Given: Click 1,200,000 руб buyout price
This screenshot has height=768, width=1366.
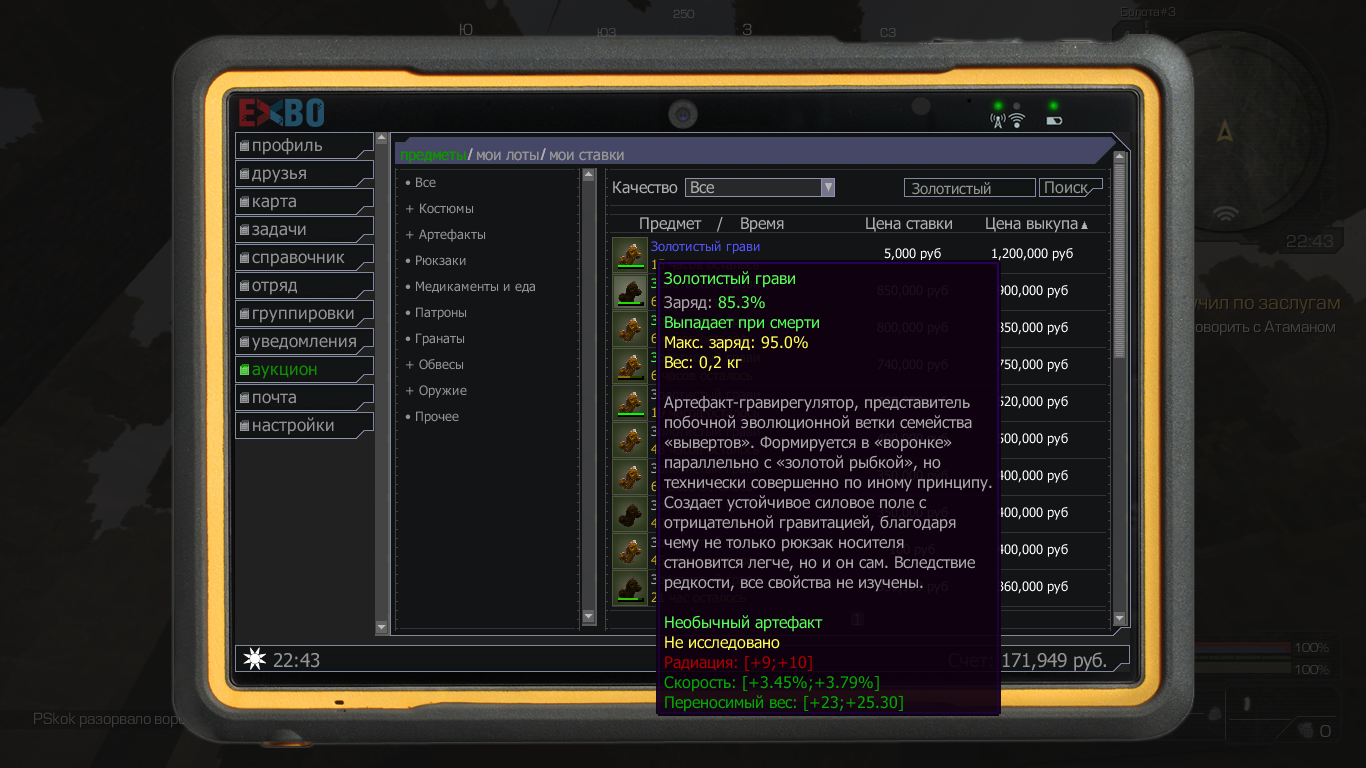Looking at the screenshot, I should tap(1031, 254).
